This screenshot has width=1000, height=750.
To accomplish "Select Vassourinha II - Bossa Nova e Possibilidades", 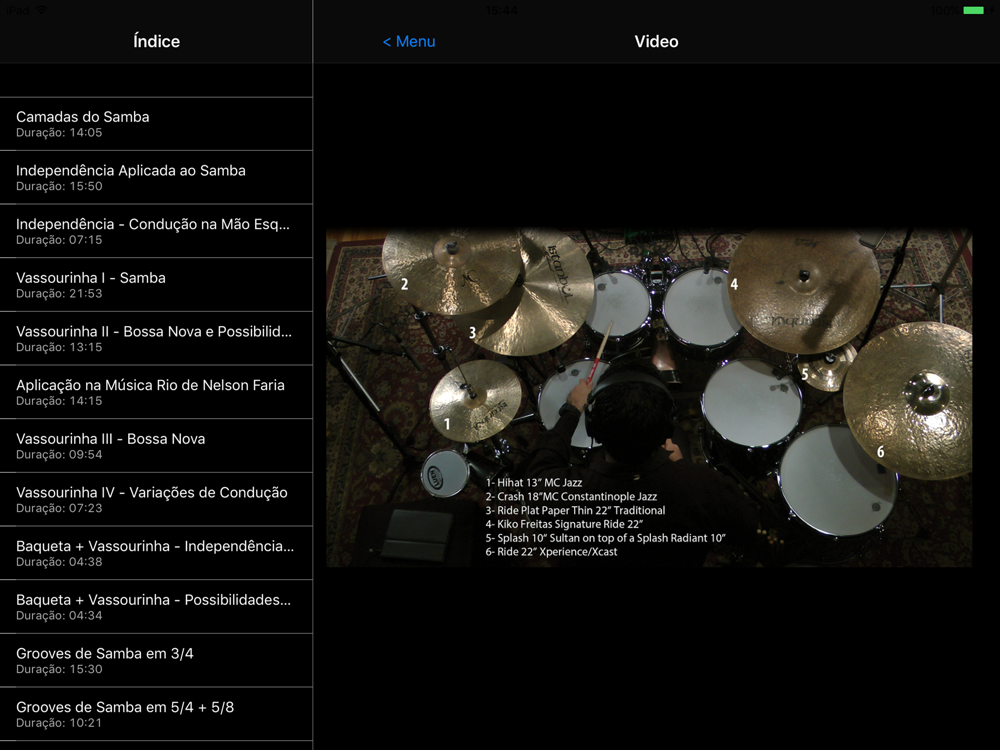I will [x=156, y=338].
